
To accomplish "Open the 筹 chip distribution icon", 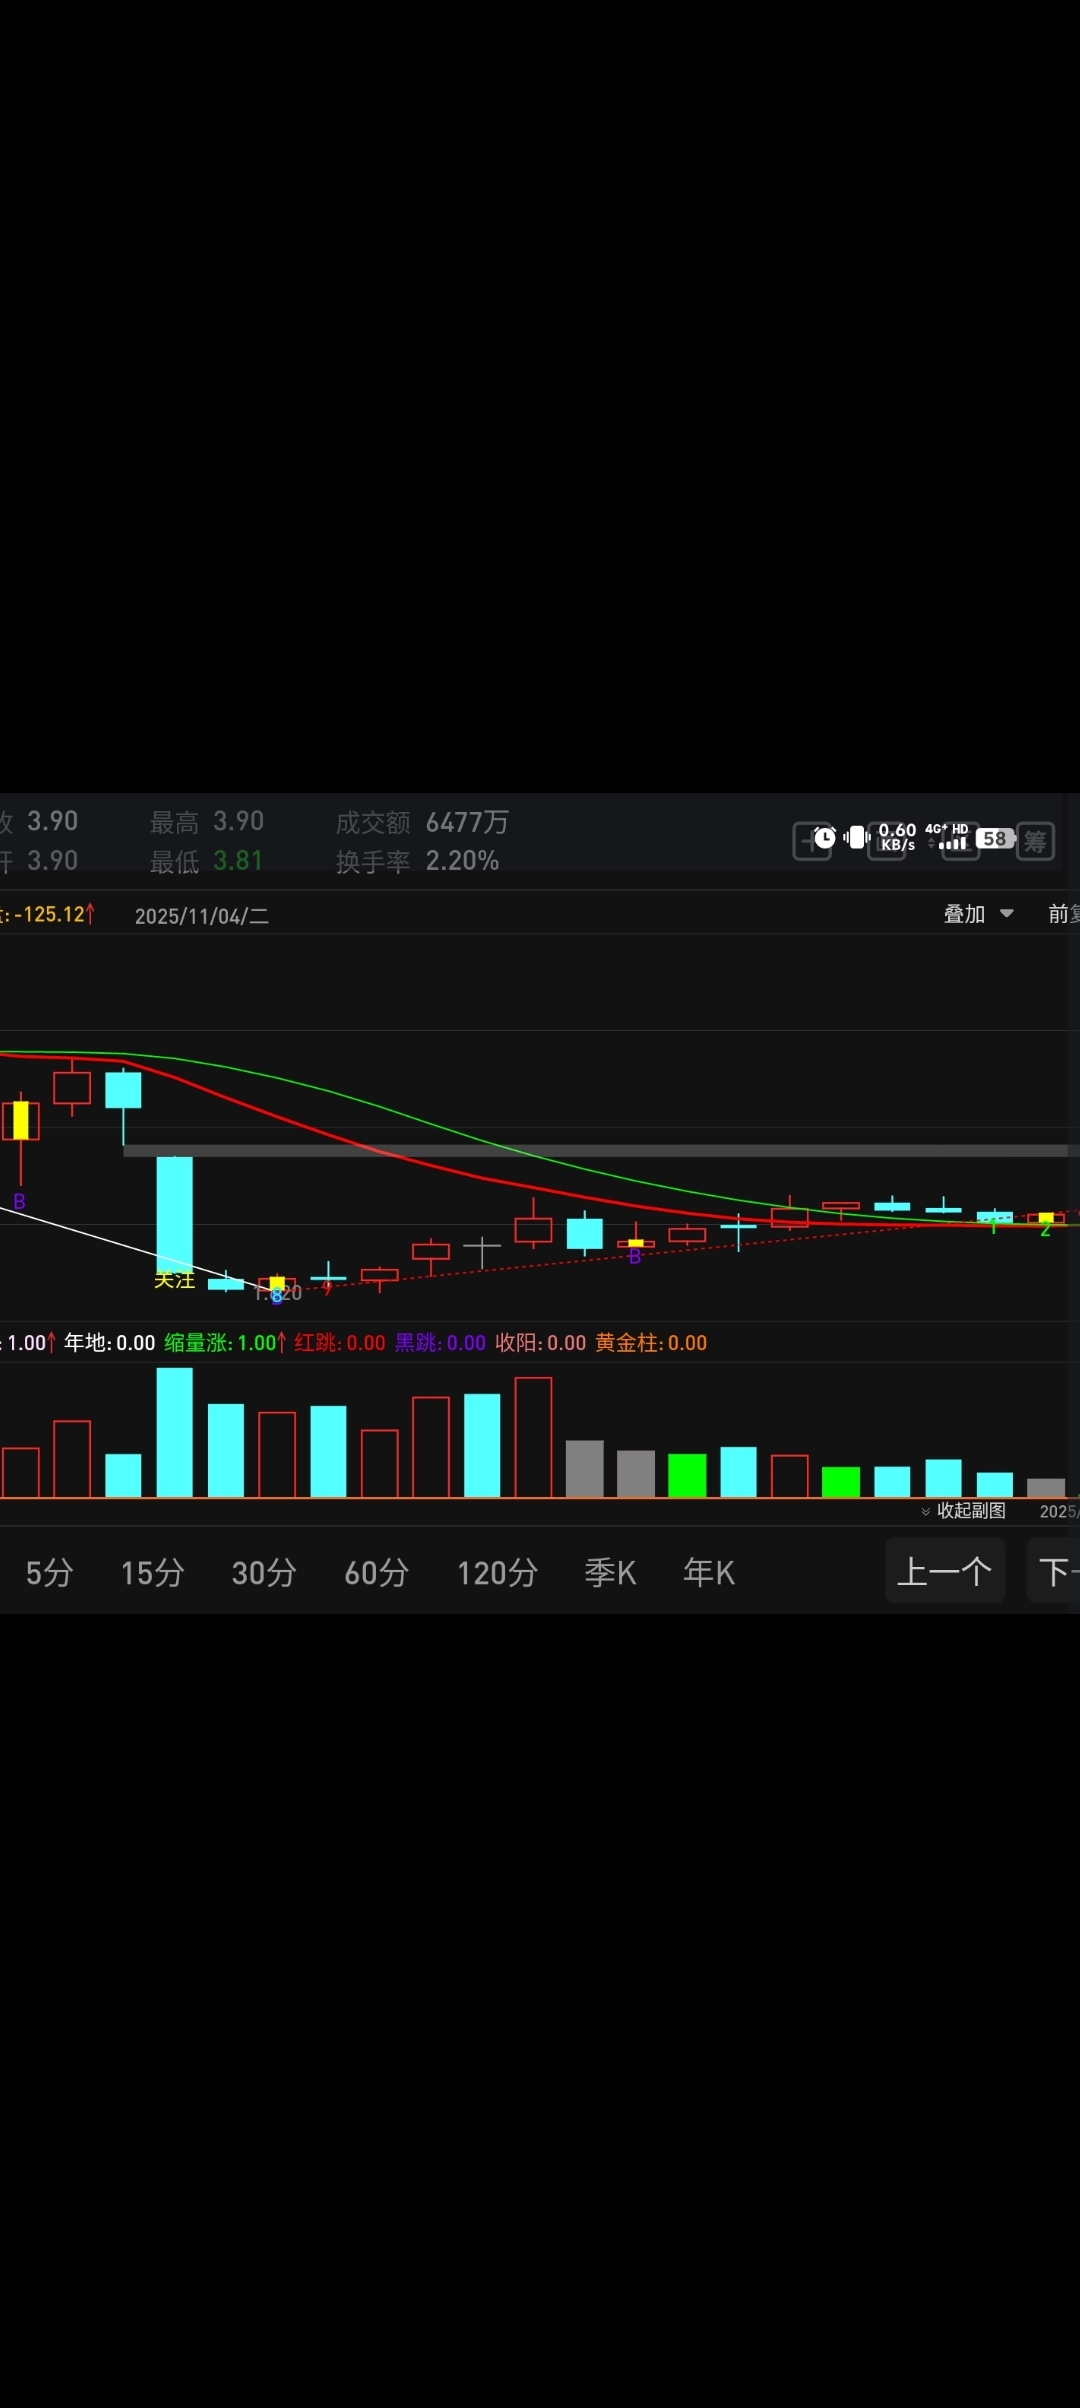I will click(1036, 841).
